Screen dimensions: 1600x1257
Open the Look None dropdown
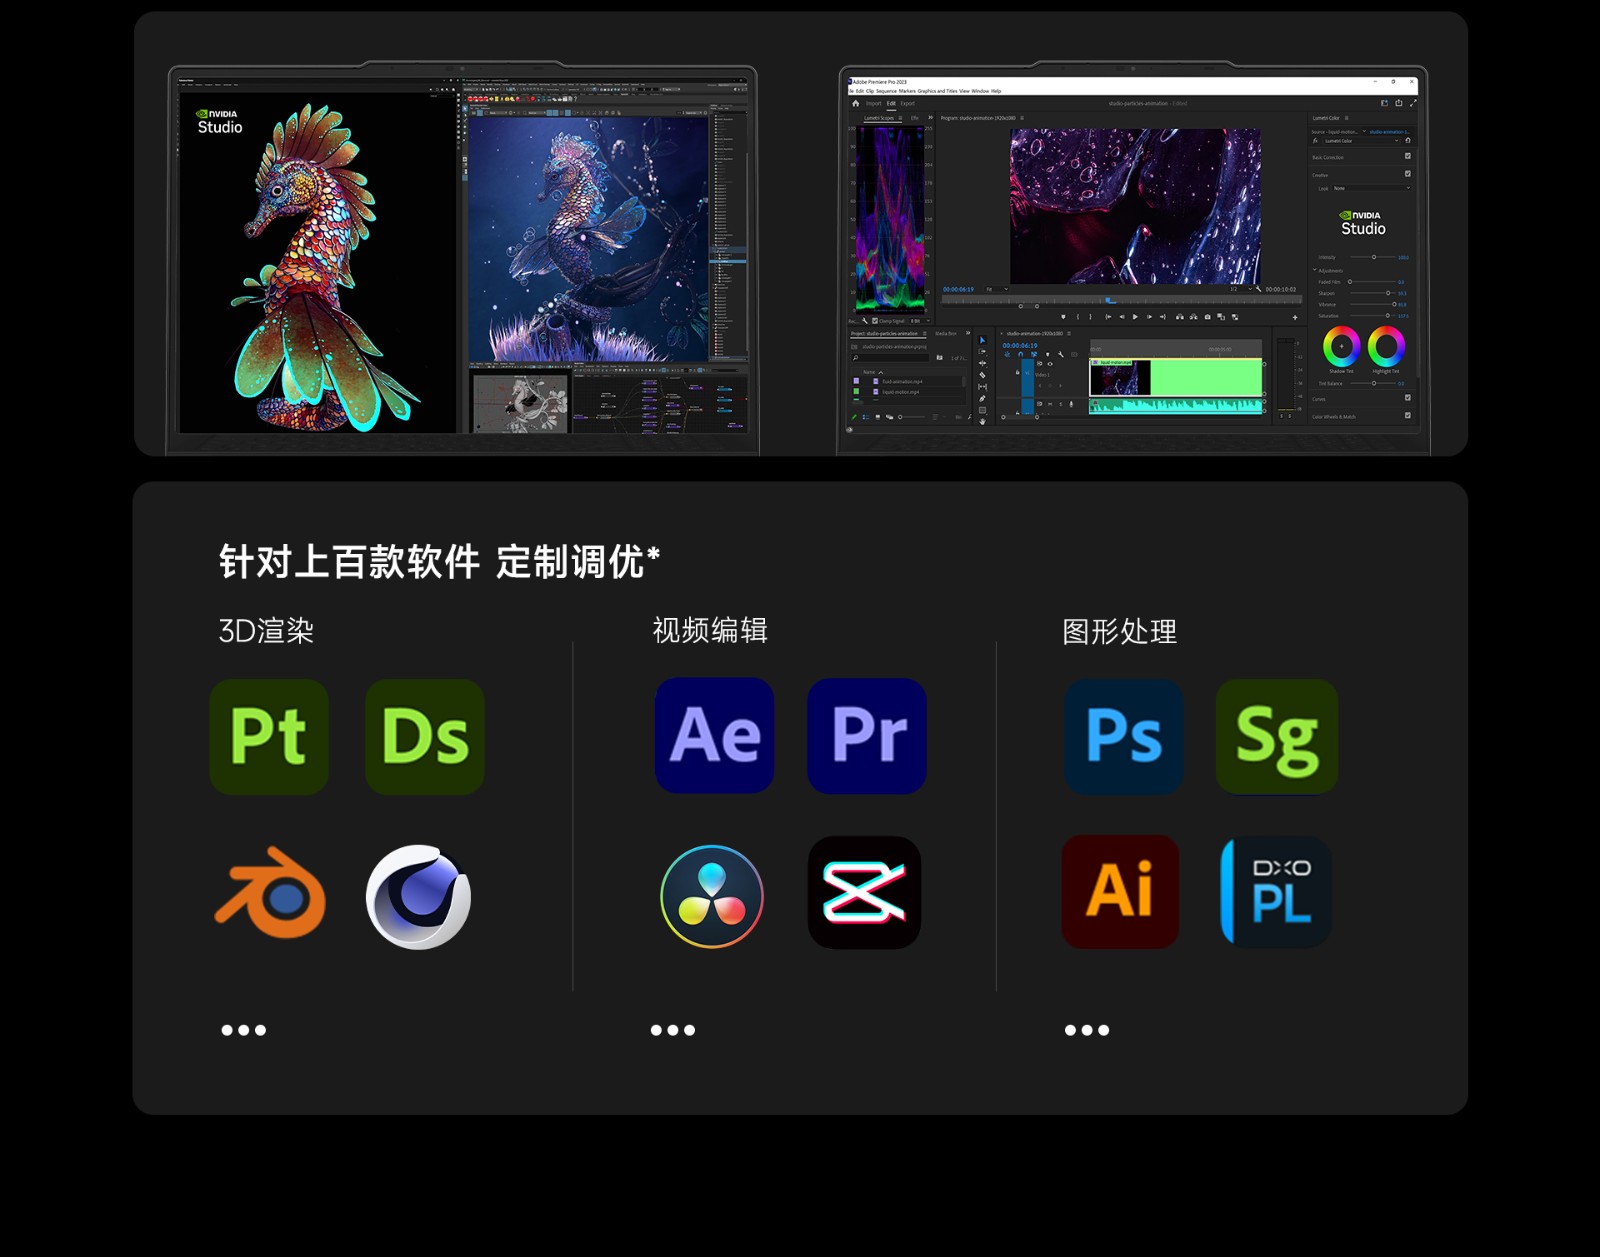[1370, 188]
